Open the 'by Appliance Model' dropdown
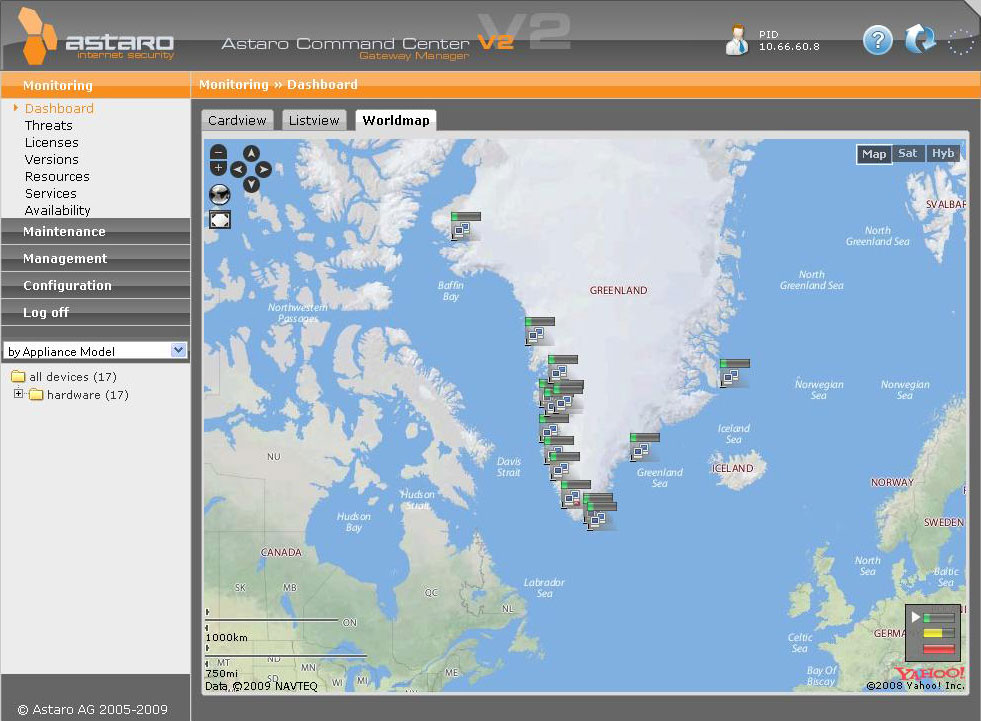The image size is (981, 721). point(96,351)
